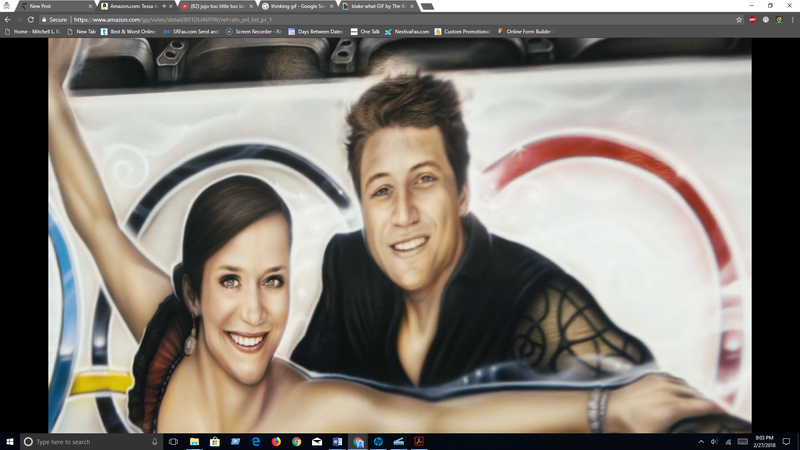This screenshot has width=800, height=450.
Task: Open the blue window app beside Microsoft Store
Action: [235, 441]
